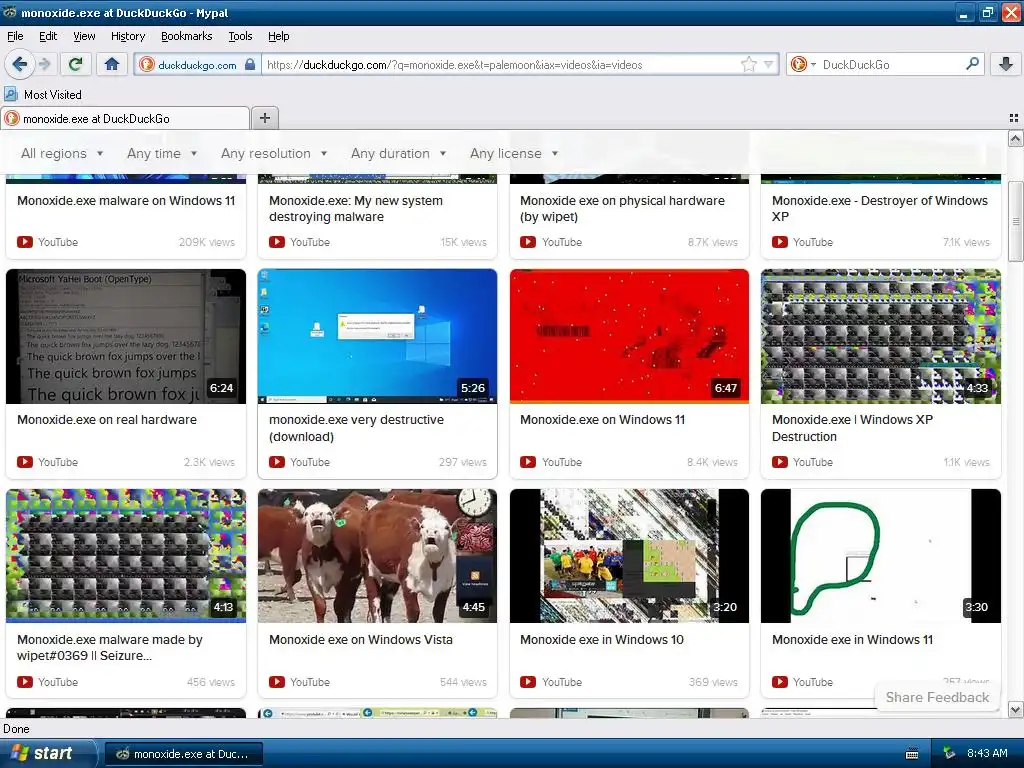Screen dimensions: 1024x768
Task: Click YouTube icon under Monoxide.exe on real hardware
Action: pos(25,462)
